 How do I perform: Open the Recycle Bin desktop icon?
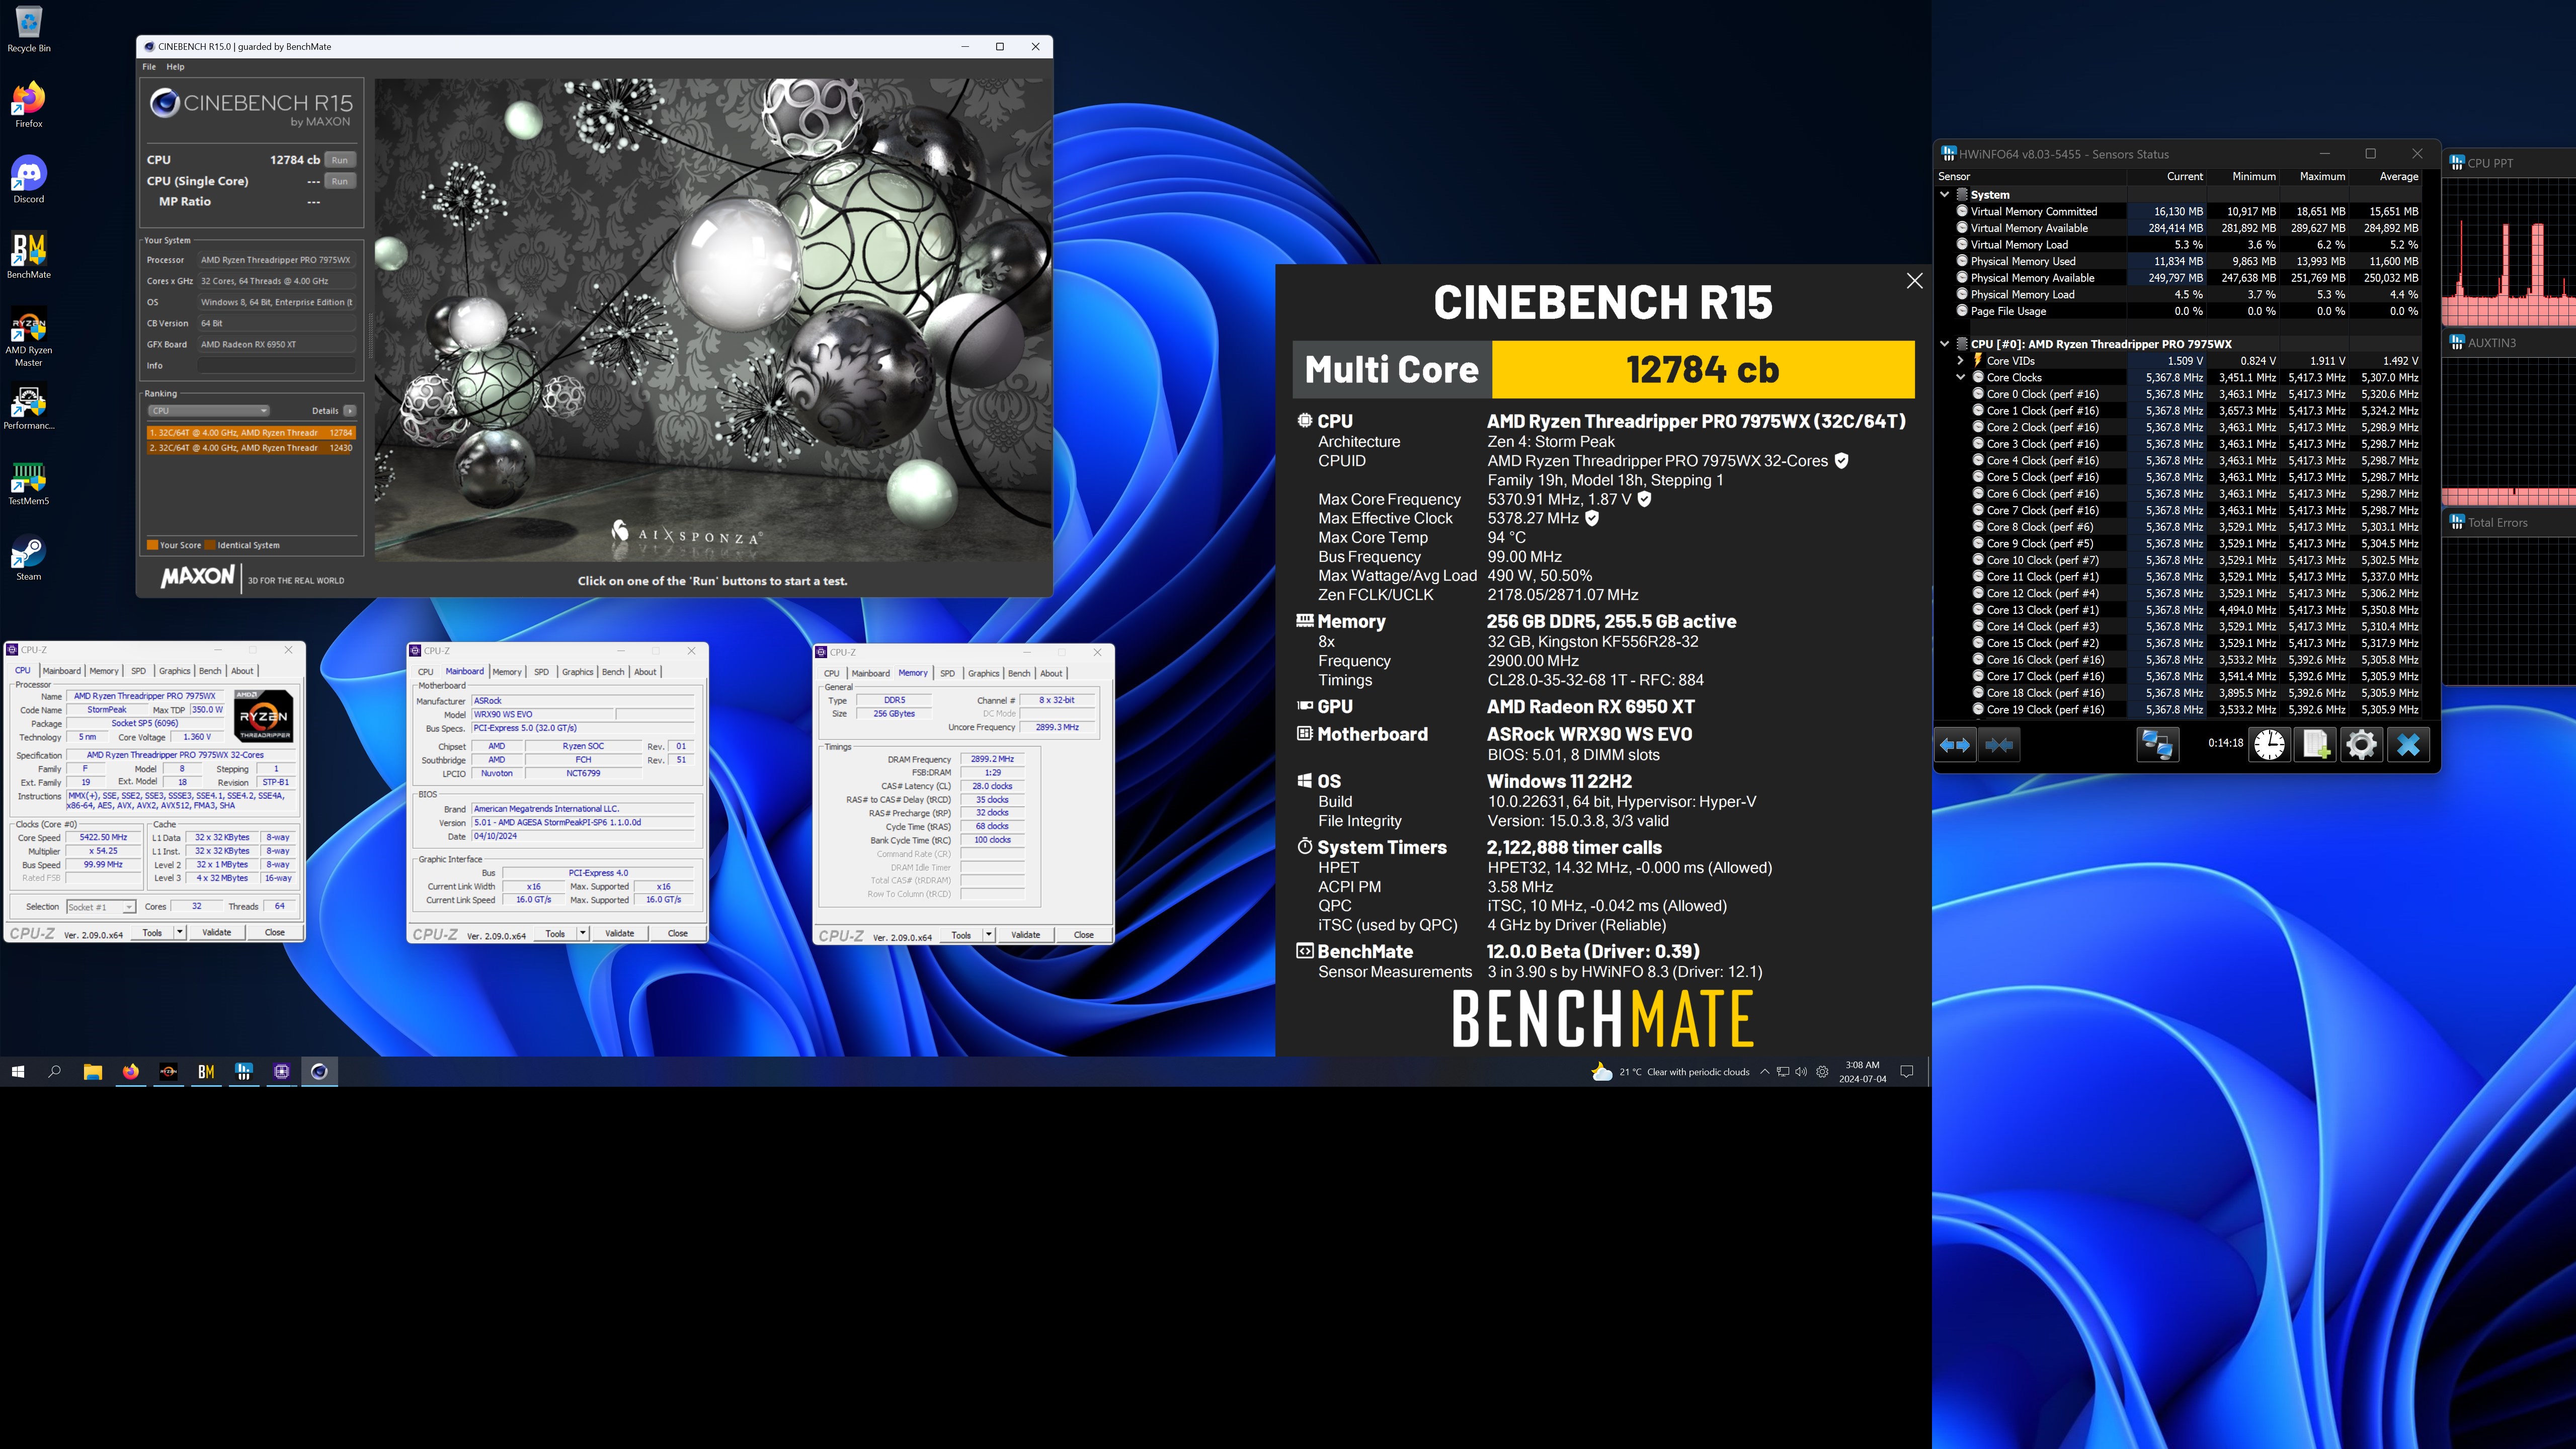[28, 28]
